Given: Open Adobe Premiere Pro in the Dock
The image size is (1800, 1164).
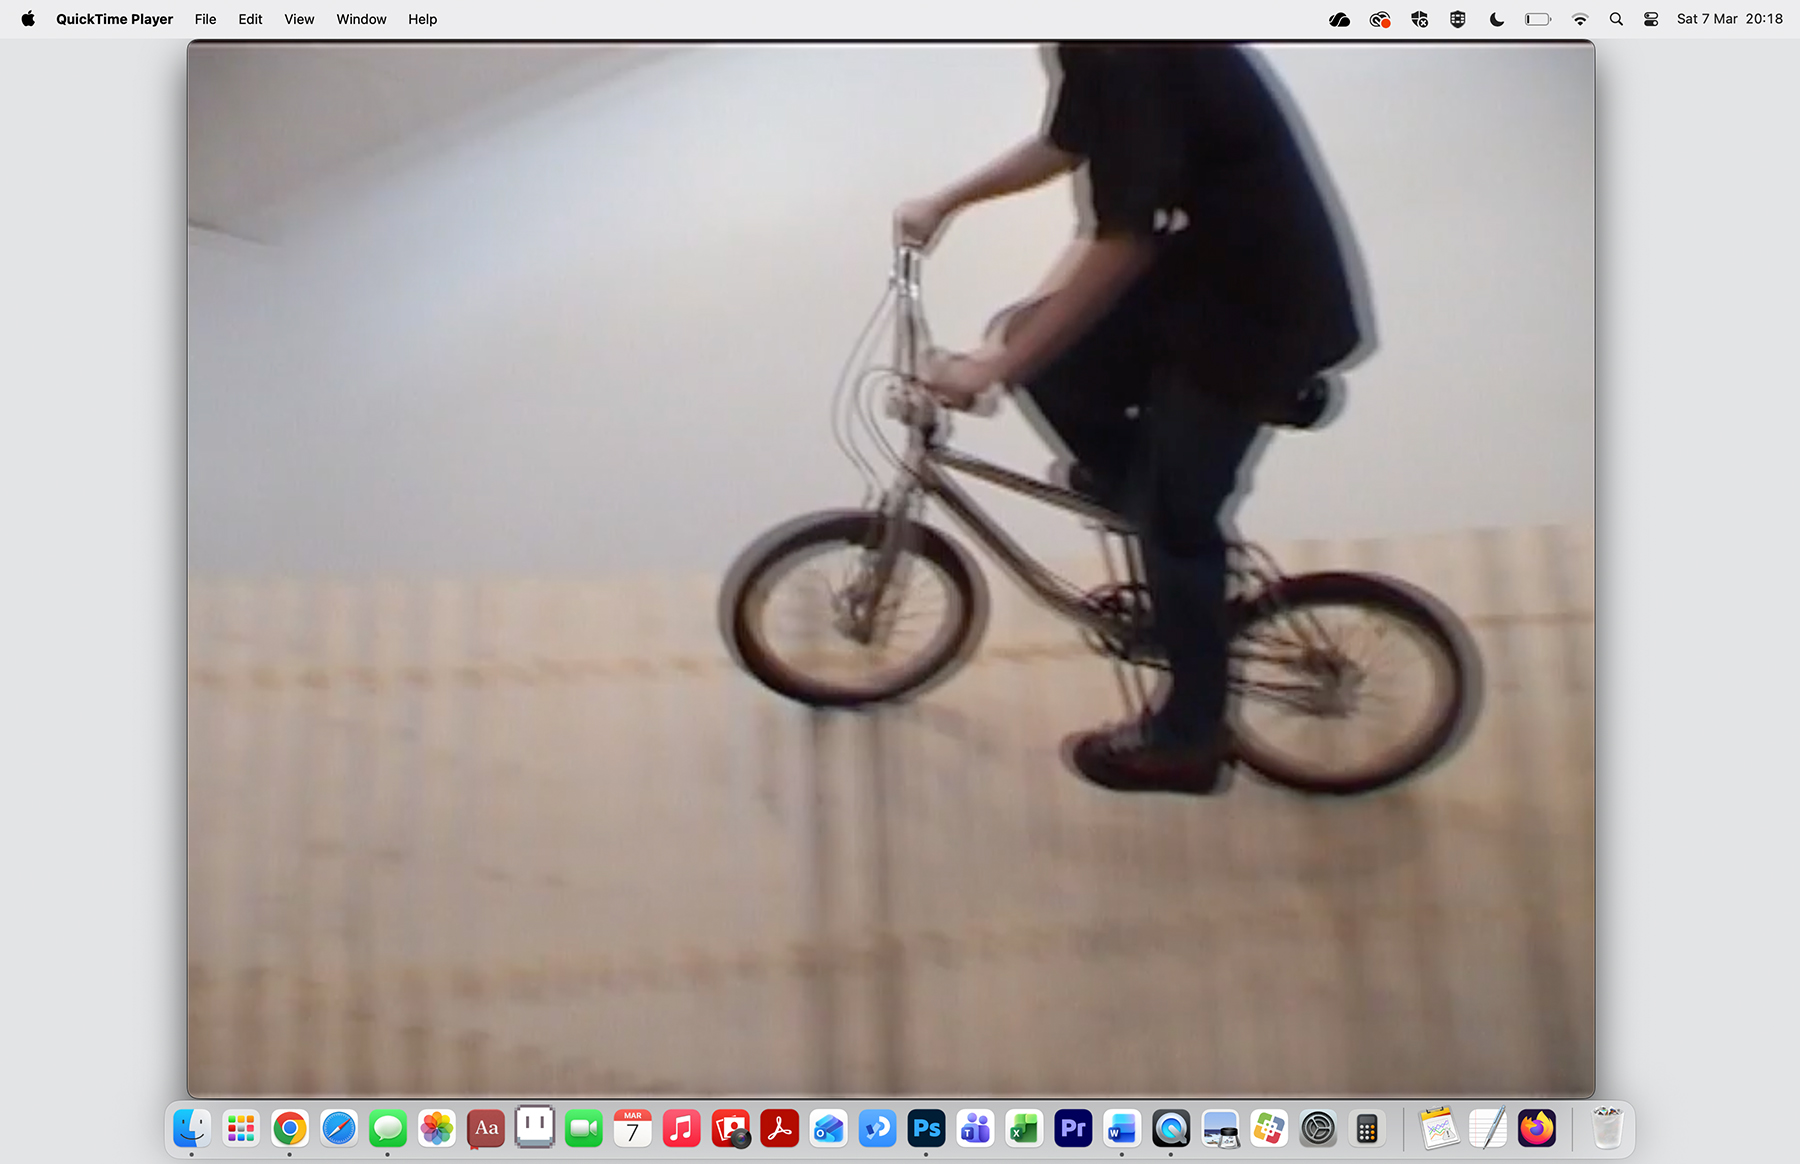Looking at the screenshot, I should (1073, 1129).
